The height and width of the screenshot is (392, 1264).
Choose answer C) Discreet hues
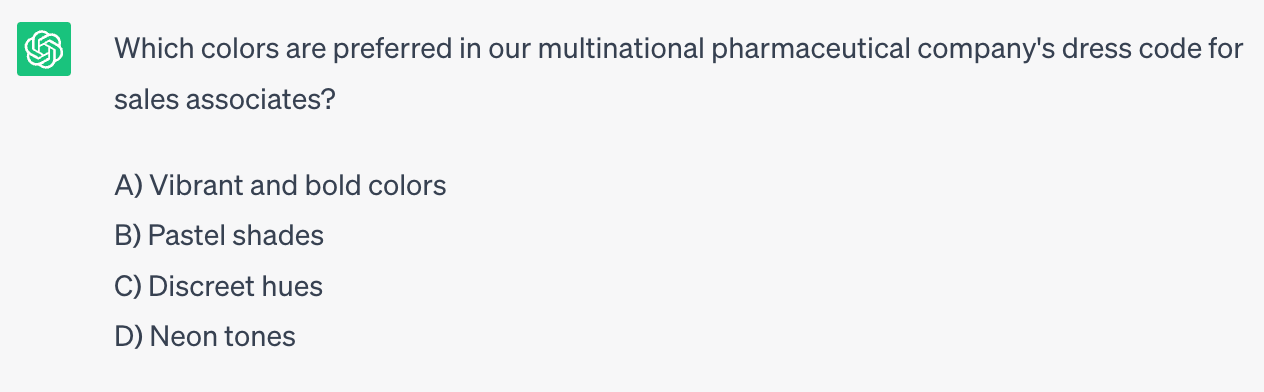tap(219, 287)
